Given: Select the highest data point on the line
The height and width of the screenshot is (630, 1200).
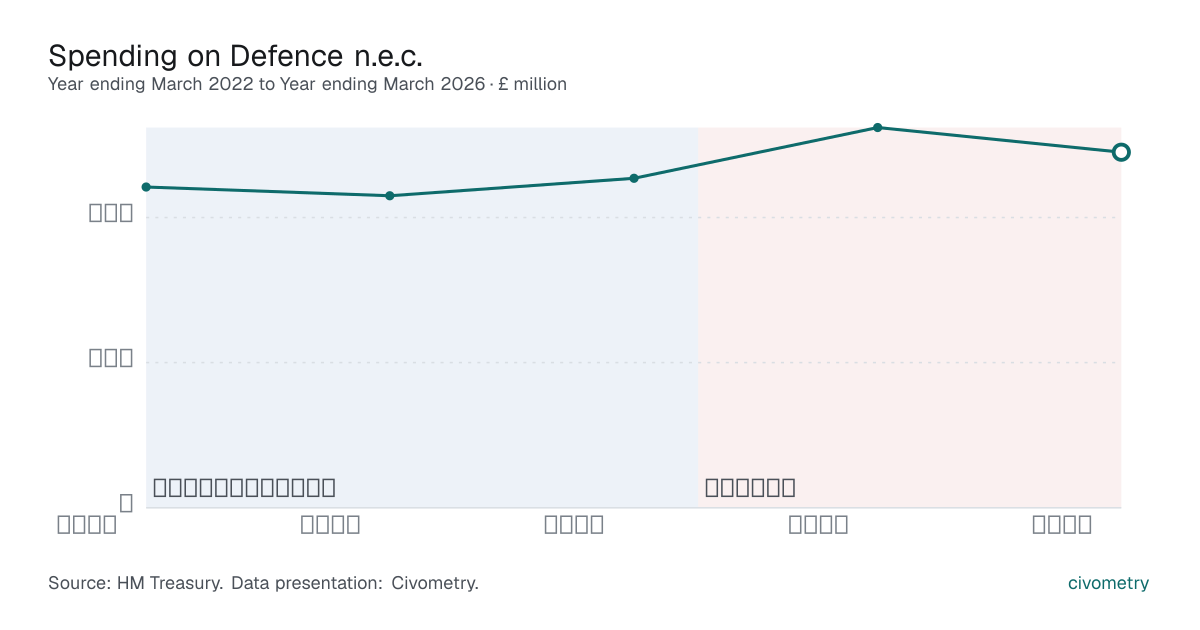Looking at the screenshot, I should pos(878,128).
